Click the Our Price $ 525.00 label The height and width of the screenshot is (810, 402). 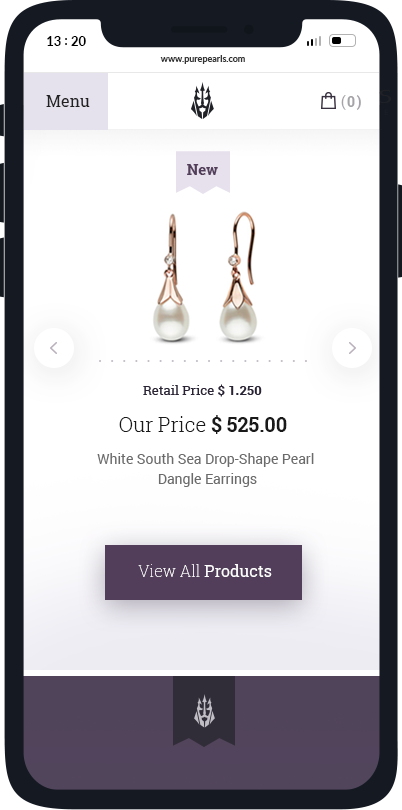coord(203,425)
